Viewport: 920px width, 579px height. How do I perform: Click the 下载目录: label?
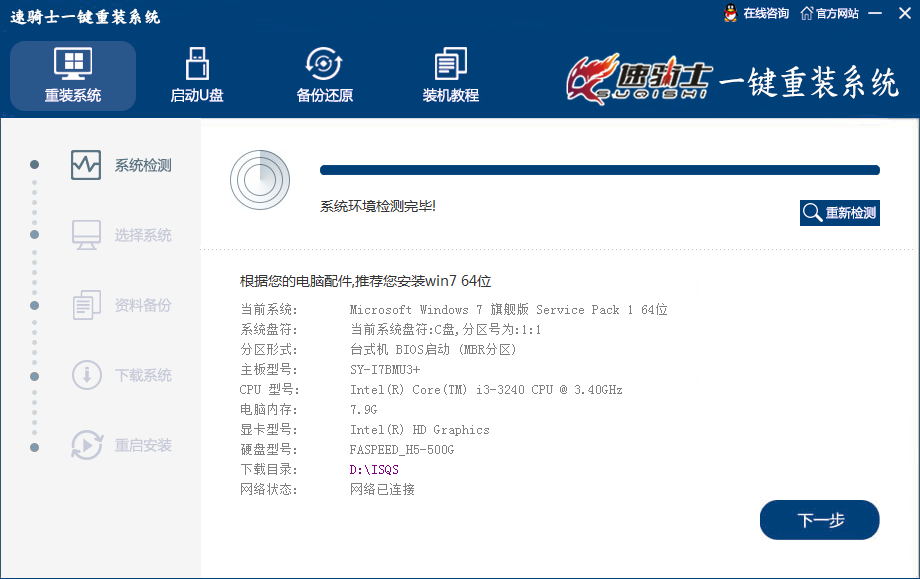click(269, 469)
